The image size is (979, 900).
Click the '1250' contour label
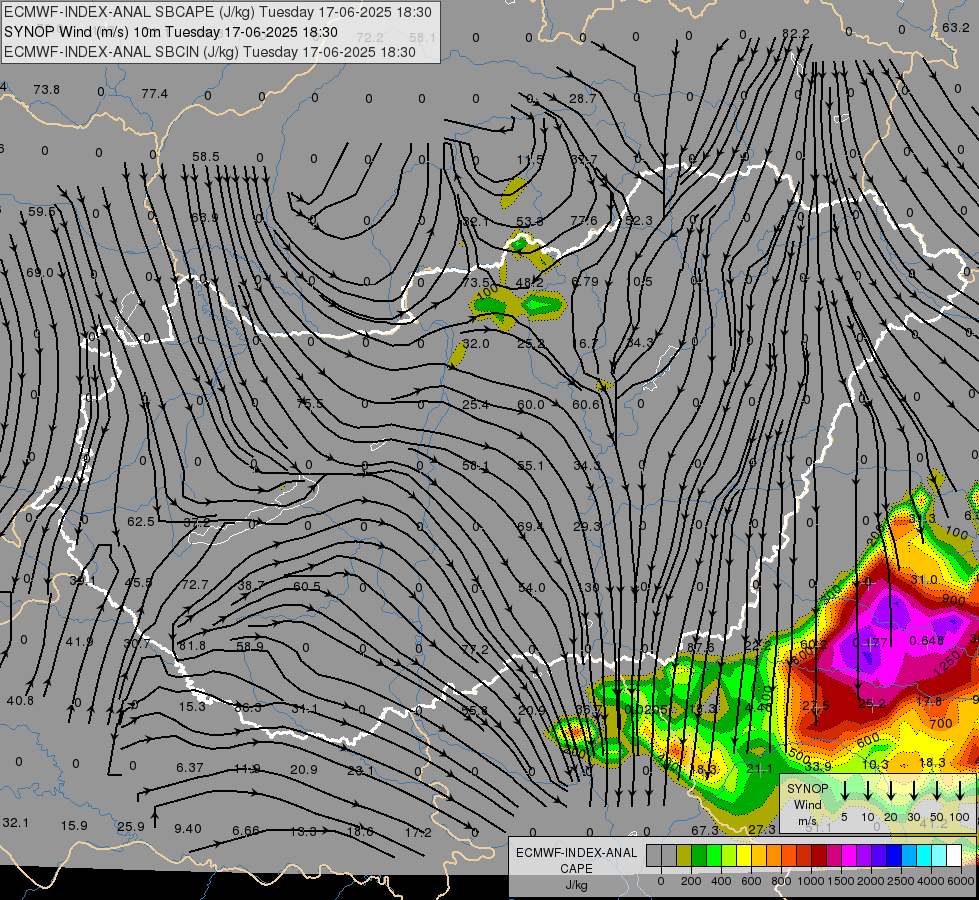(x=948, y=664)
